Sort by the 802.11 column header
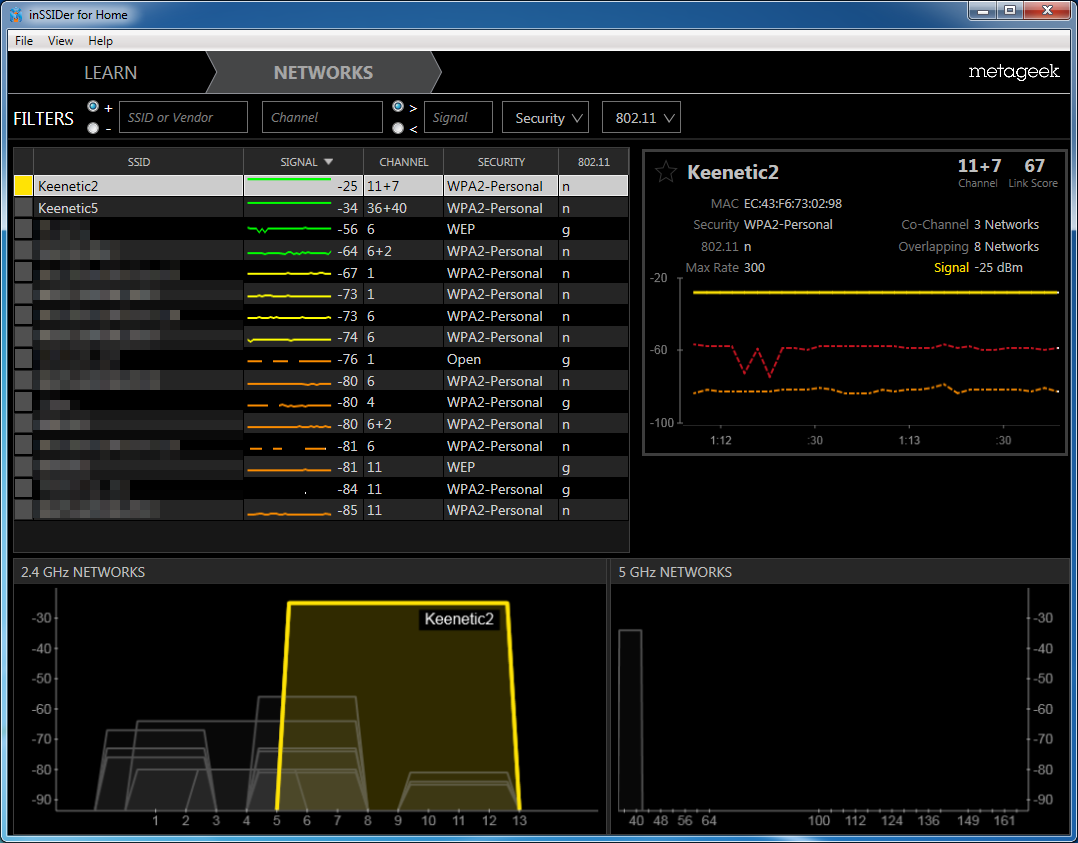Screen dimensions: 1078x843 (x=593, y=162)
